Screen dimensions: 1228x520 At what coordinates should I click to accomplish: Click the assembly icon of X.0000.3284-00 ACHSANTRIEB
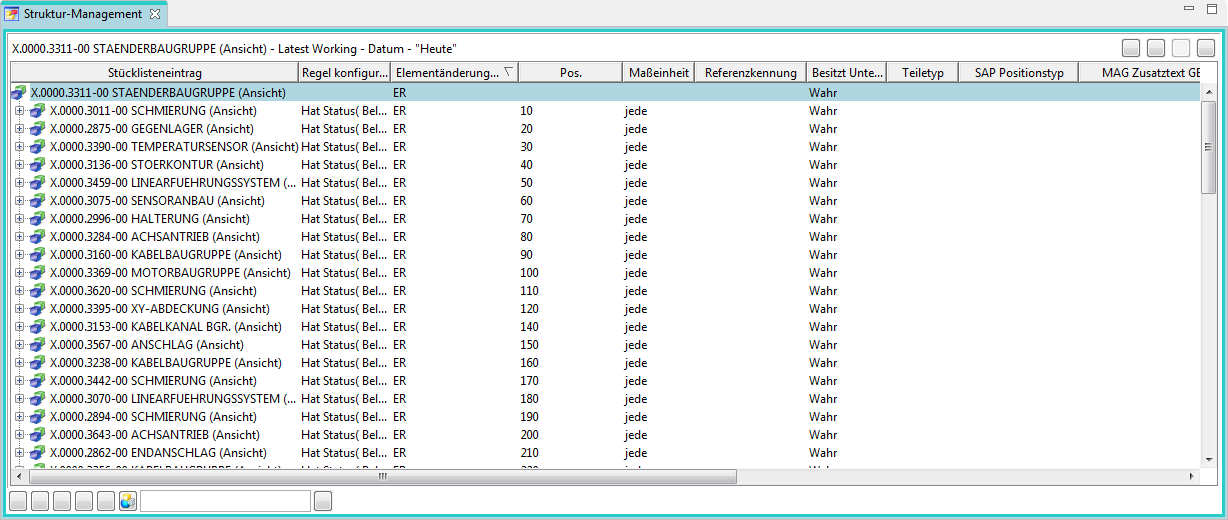click(38, 237)
